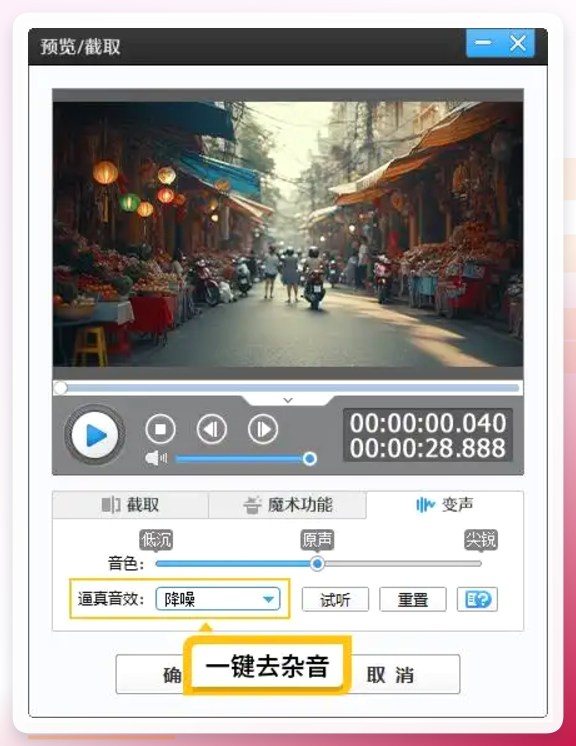The height and width of the screenshot is (746, 576).
Task: Click the 重置 reset button
Action: point(413,599)
